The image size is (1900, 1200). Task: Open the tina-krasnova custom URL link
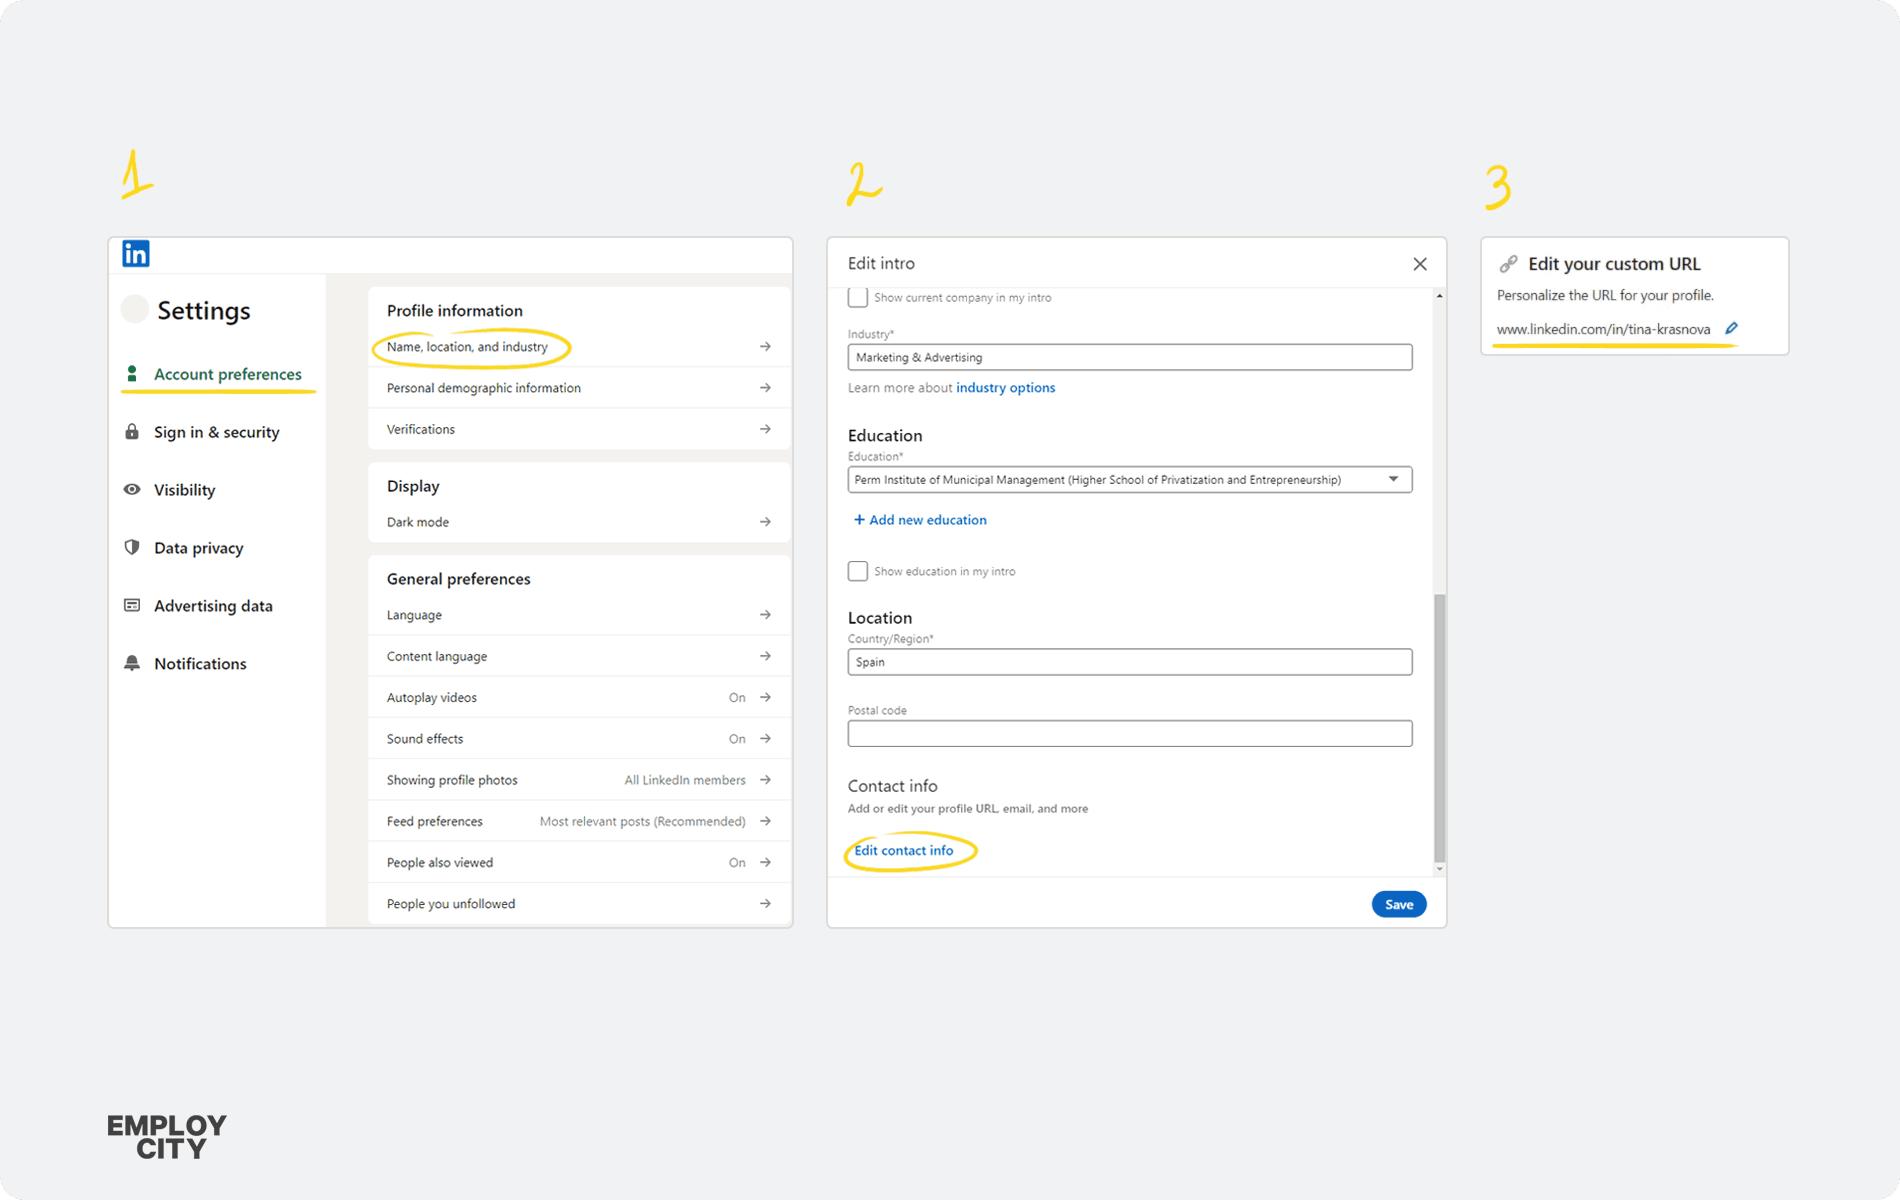pos(1603,329)
